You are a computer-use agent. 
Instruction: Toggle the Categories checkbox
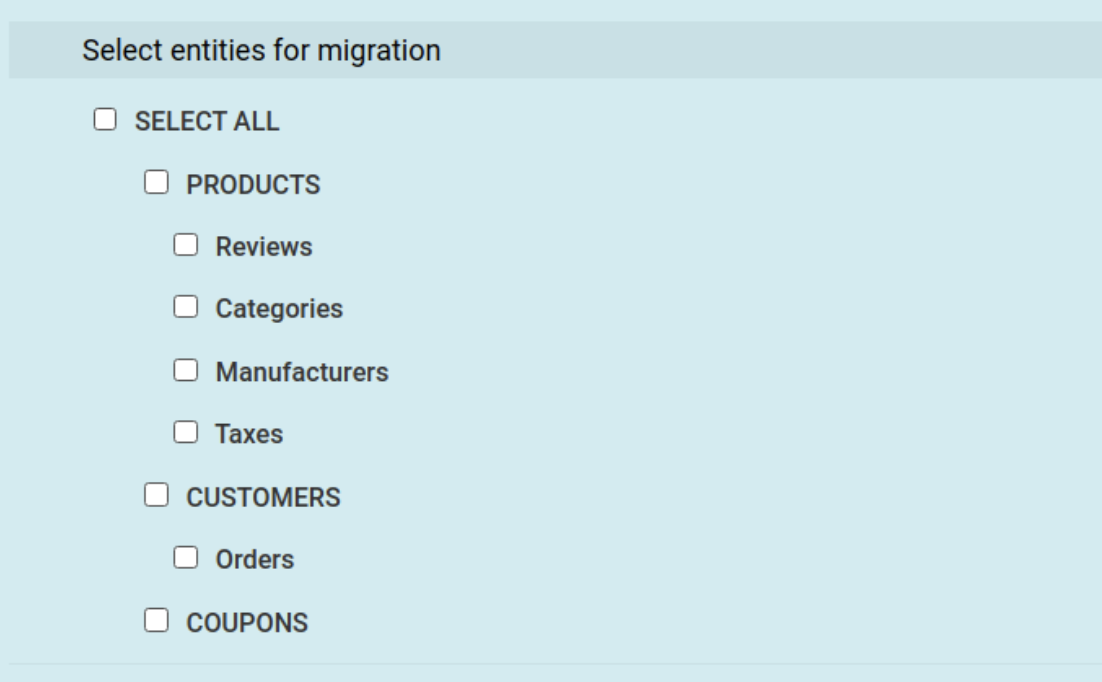(x=186, y=308)
